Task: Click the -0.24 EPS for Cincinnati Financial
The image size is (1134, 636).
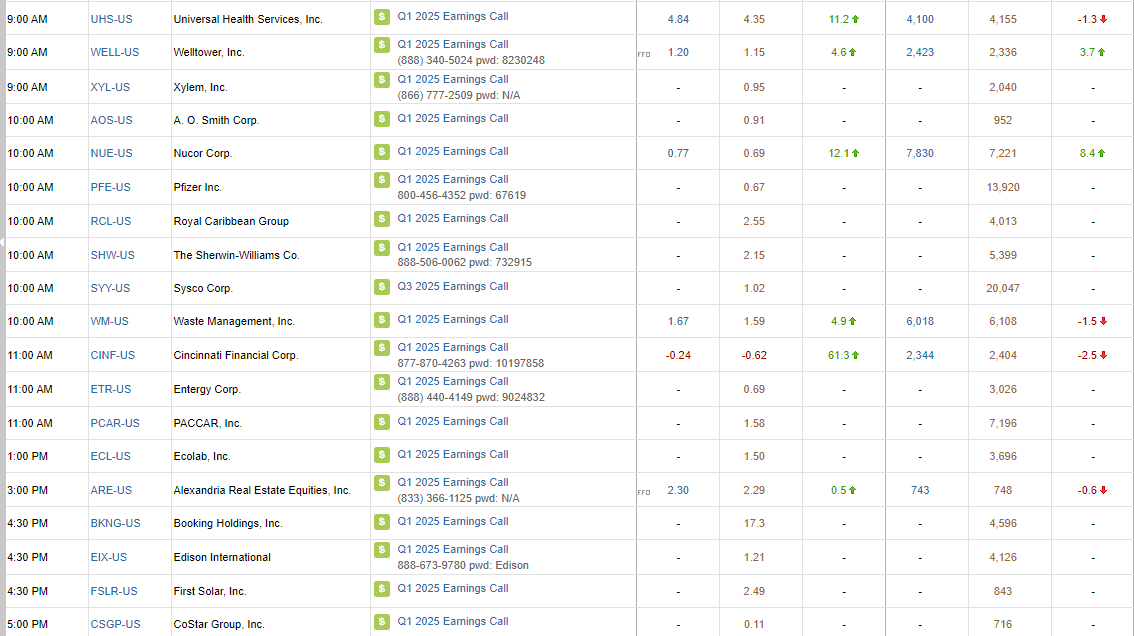Action: (678, 355)
